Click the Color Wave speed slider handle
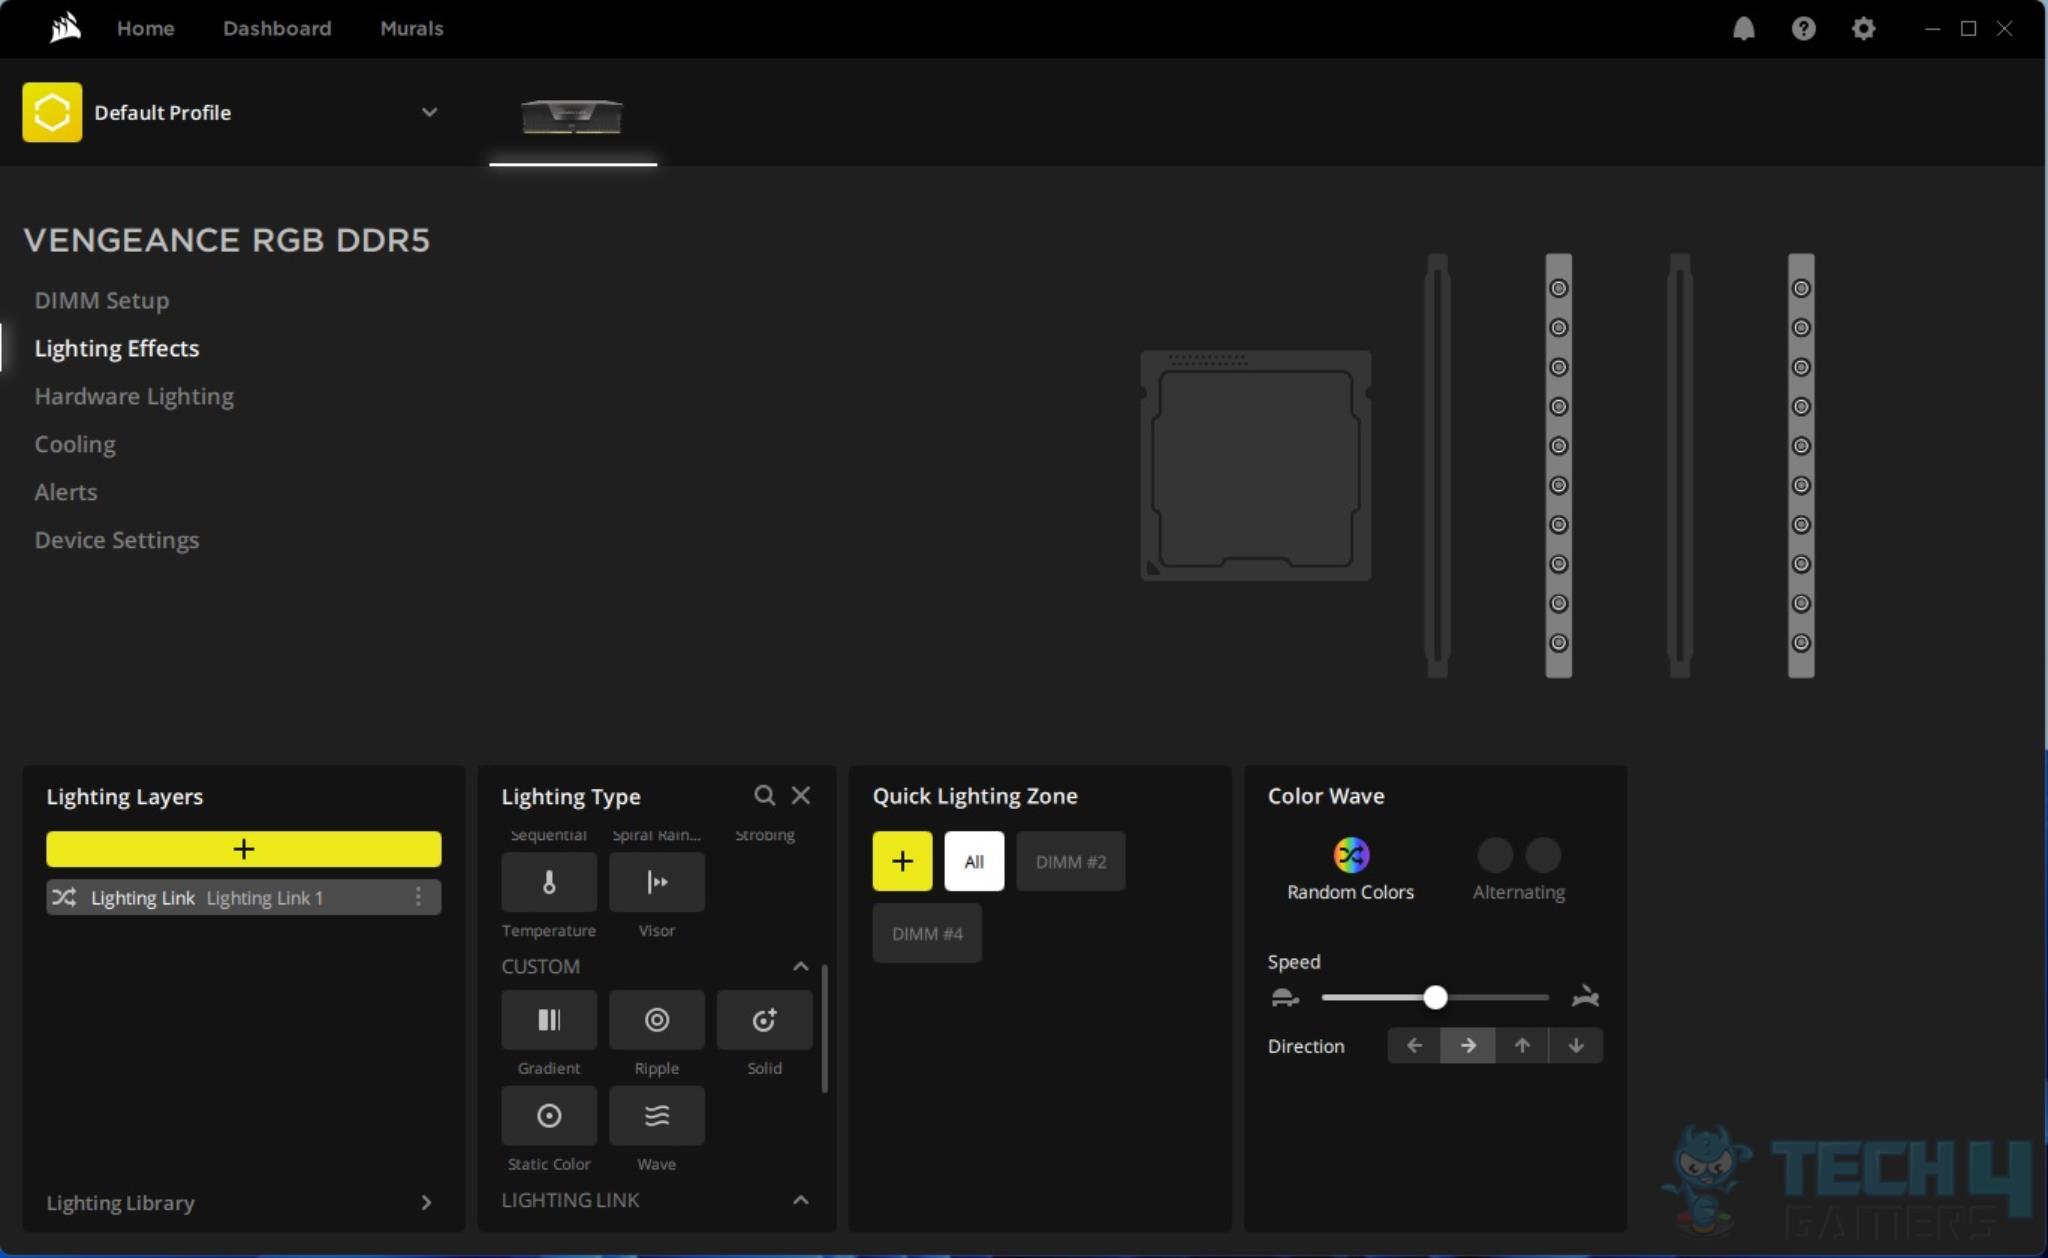Image resolution: width=2048 pixels, height=1258 pixels. 1435,997
